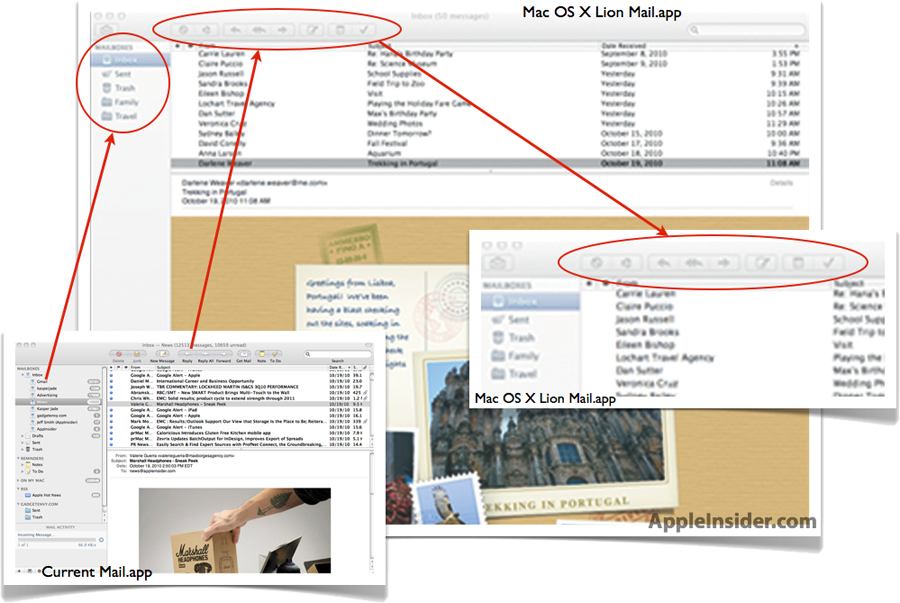Click the Details link in the Lion Mail message header

pyautogui.click(x=781, y=183)
